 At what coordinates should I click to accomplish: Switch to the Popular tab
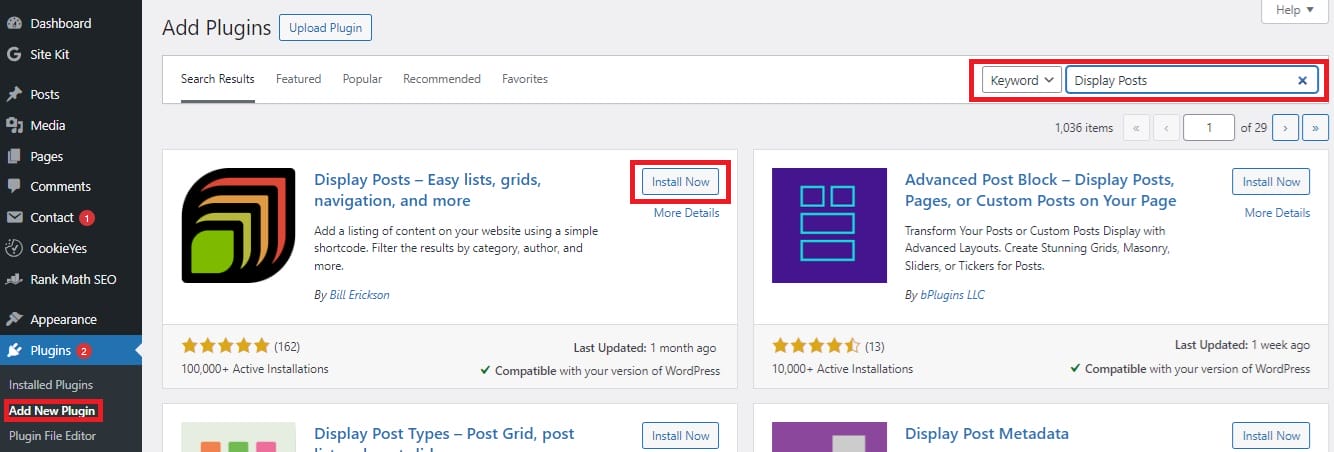(362, 79)
